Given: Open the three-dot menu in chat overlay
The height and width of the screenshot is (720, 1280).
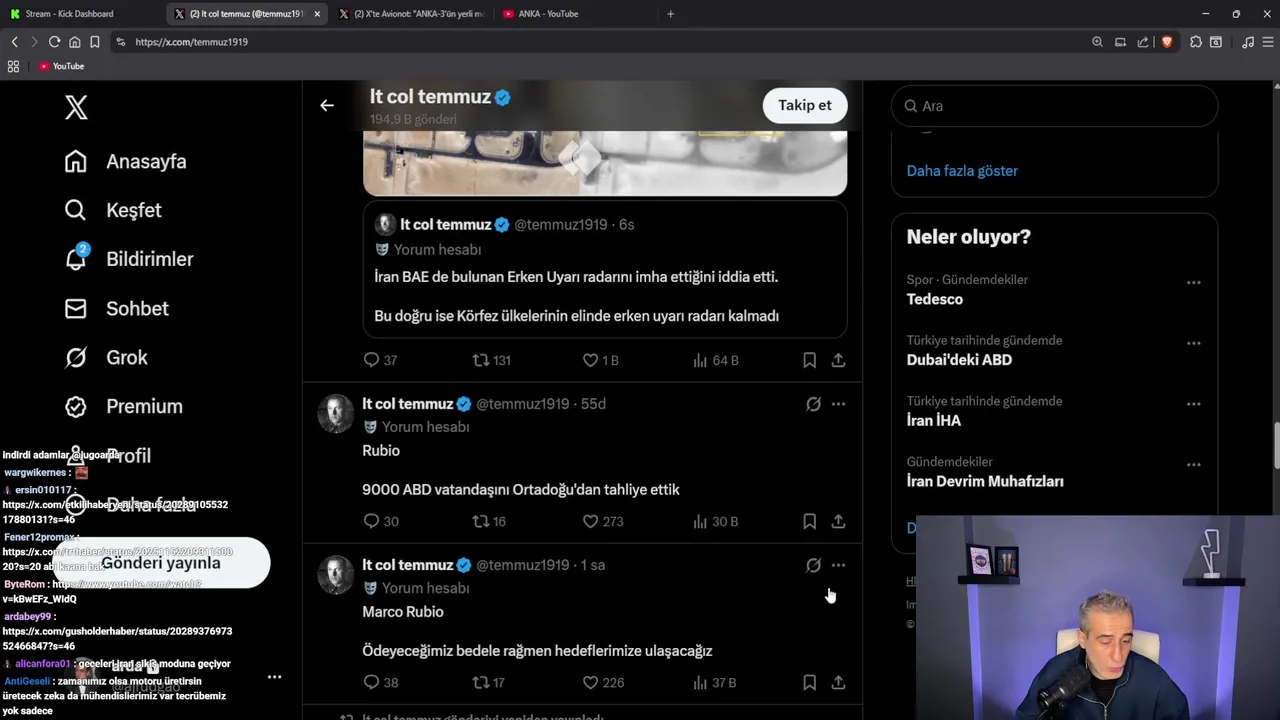Looking at the screenshot, I should click(x=274, y=677).
